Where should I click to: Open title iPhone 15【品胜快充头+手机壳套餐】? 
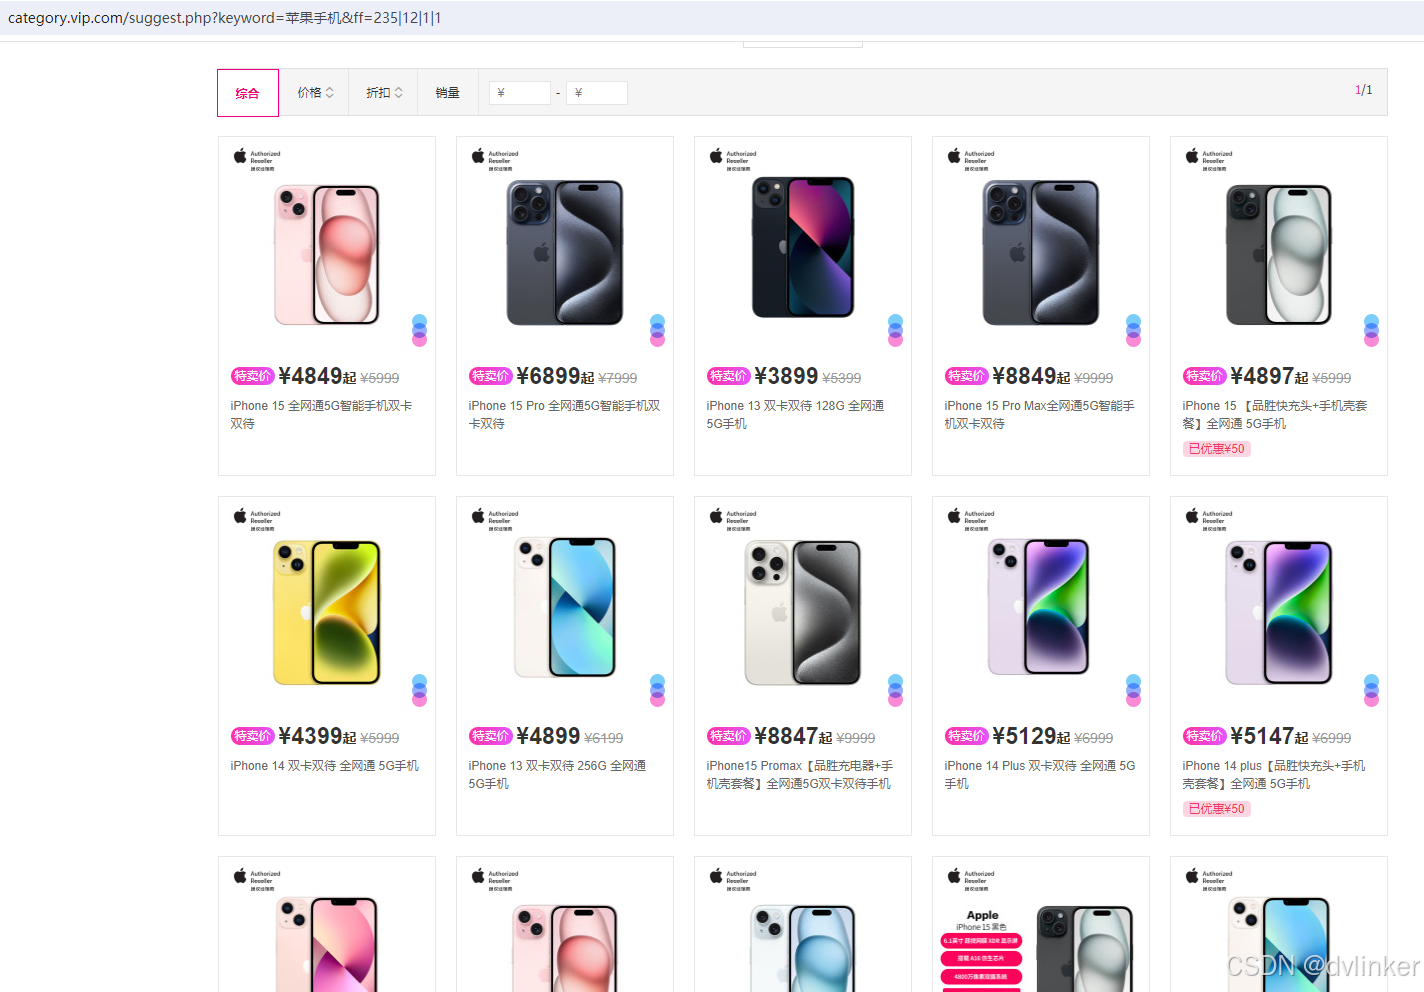point(1274,415)
